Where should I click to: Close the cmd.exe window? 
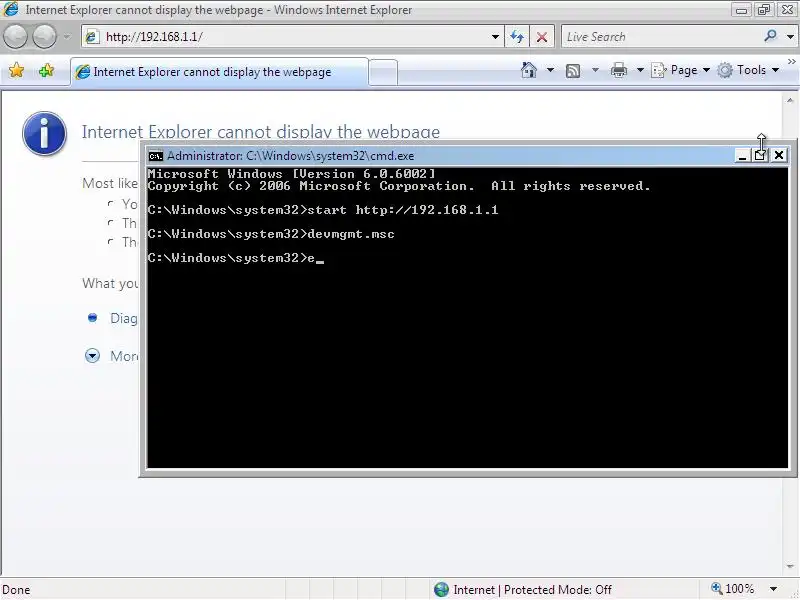click(x=779, y=155)
